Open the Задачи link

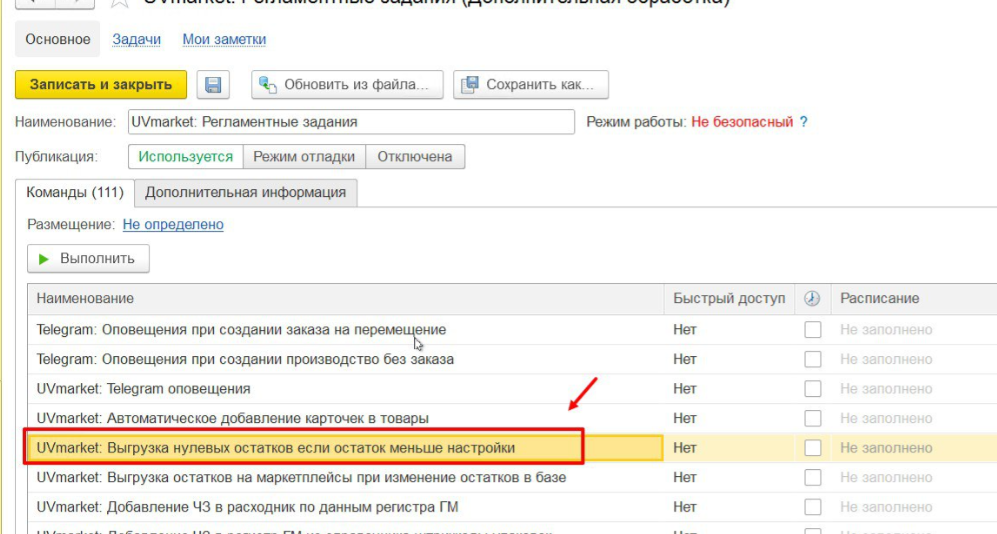(137, 39)
